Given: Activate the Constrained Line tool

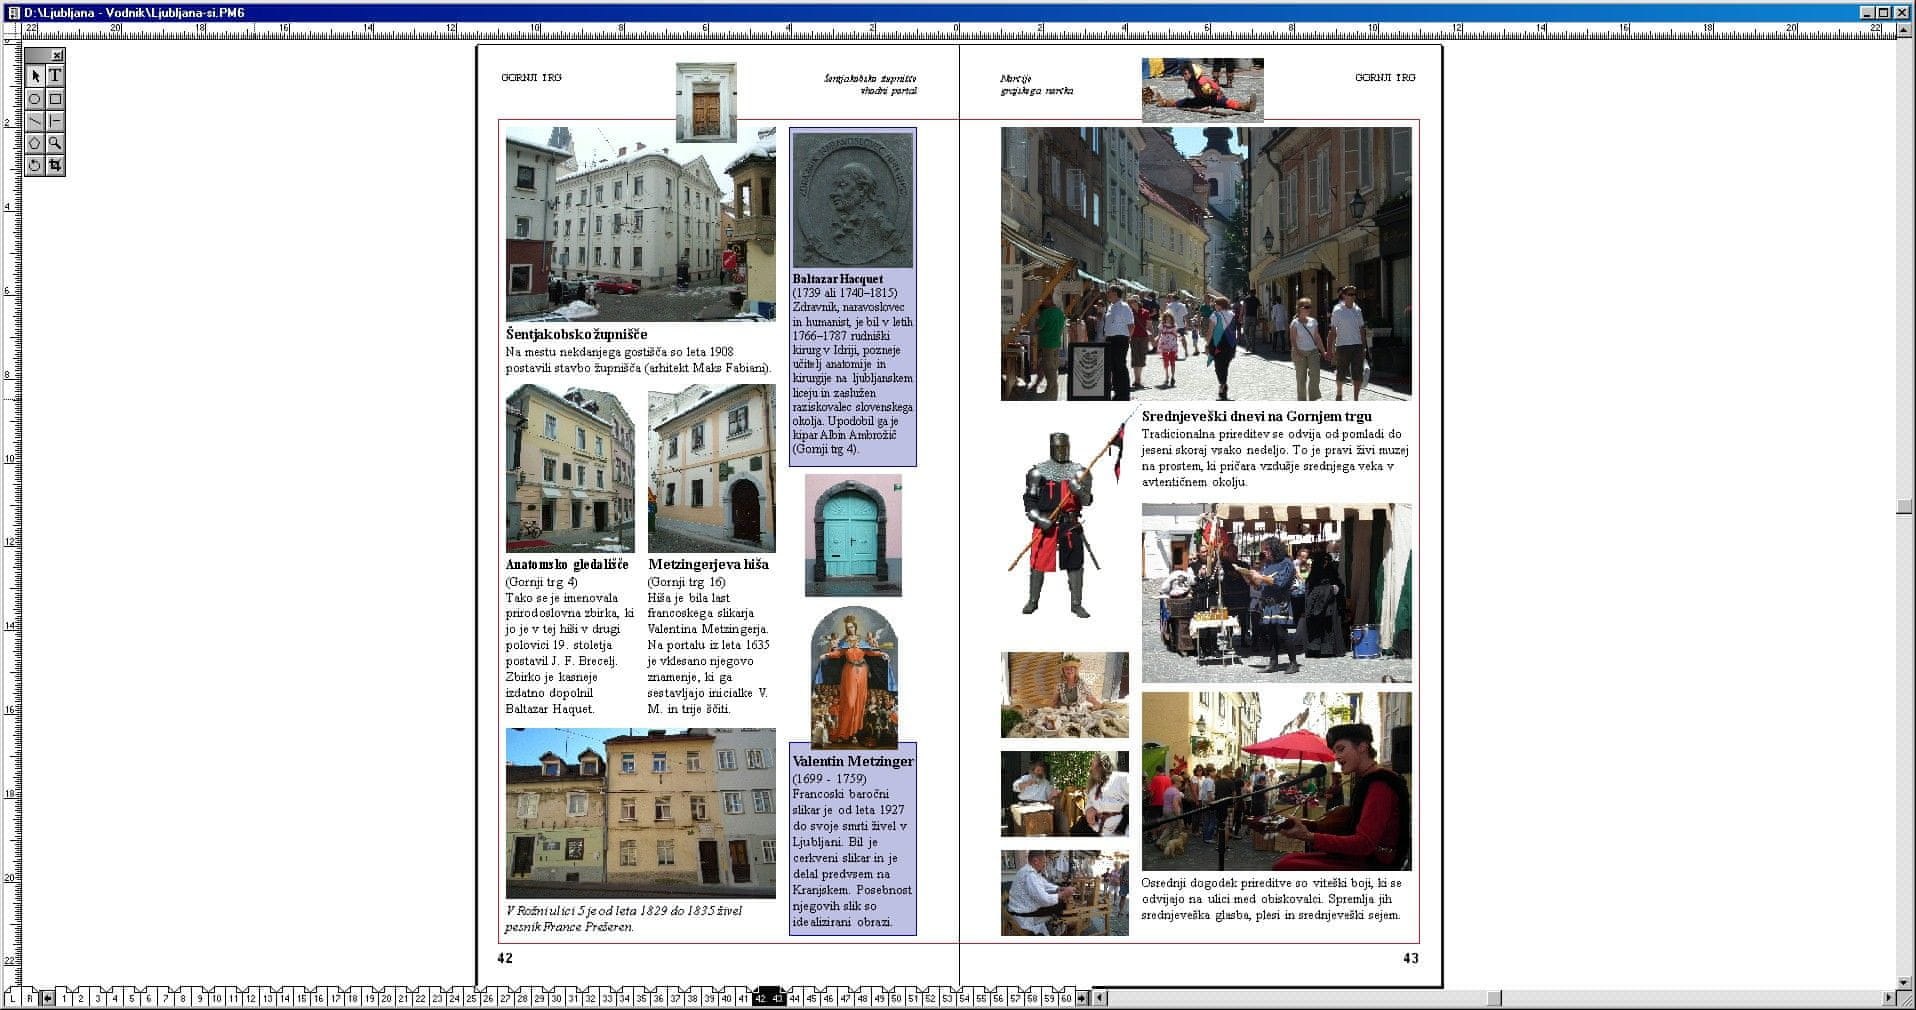Looking at the screenshot, I should click(55, 121).
